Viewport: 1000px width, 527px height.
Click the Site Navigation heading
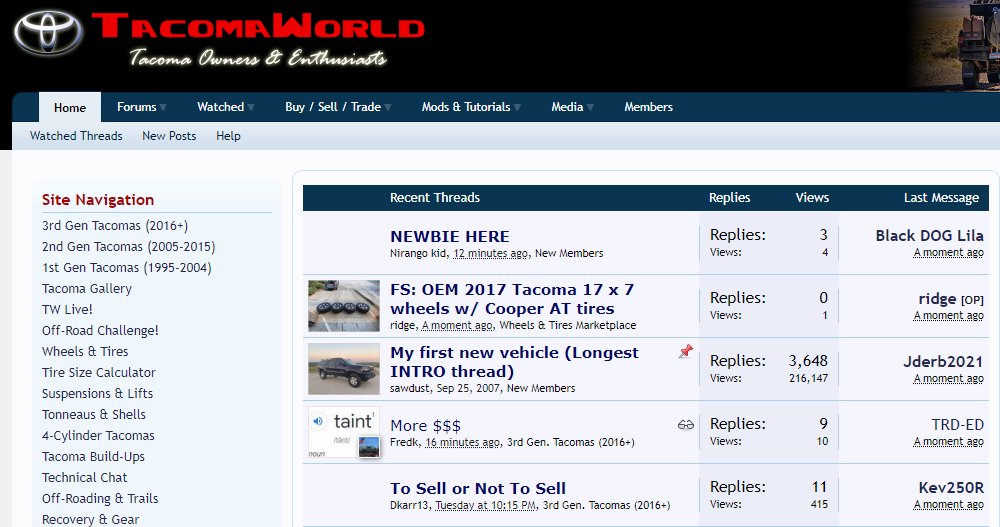98,200
